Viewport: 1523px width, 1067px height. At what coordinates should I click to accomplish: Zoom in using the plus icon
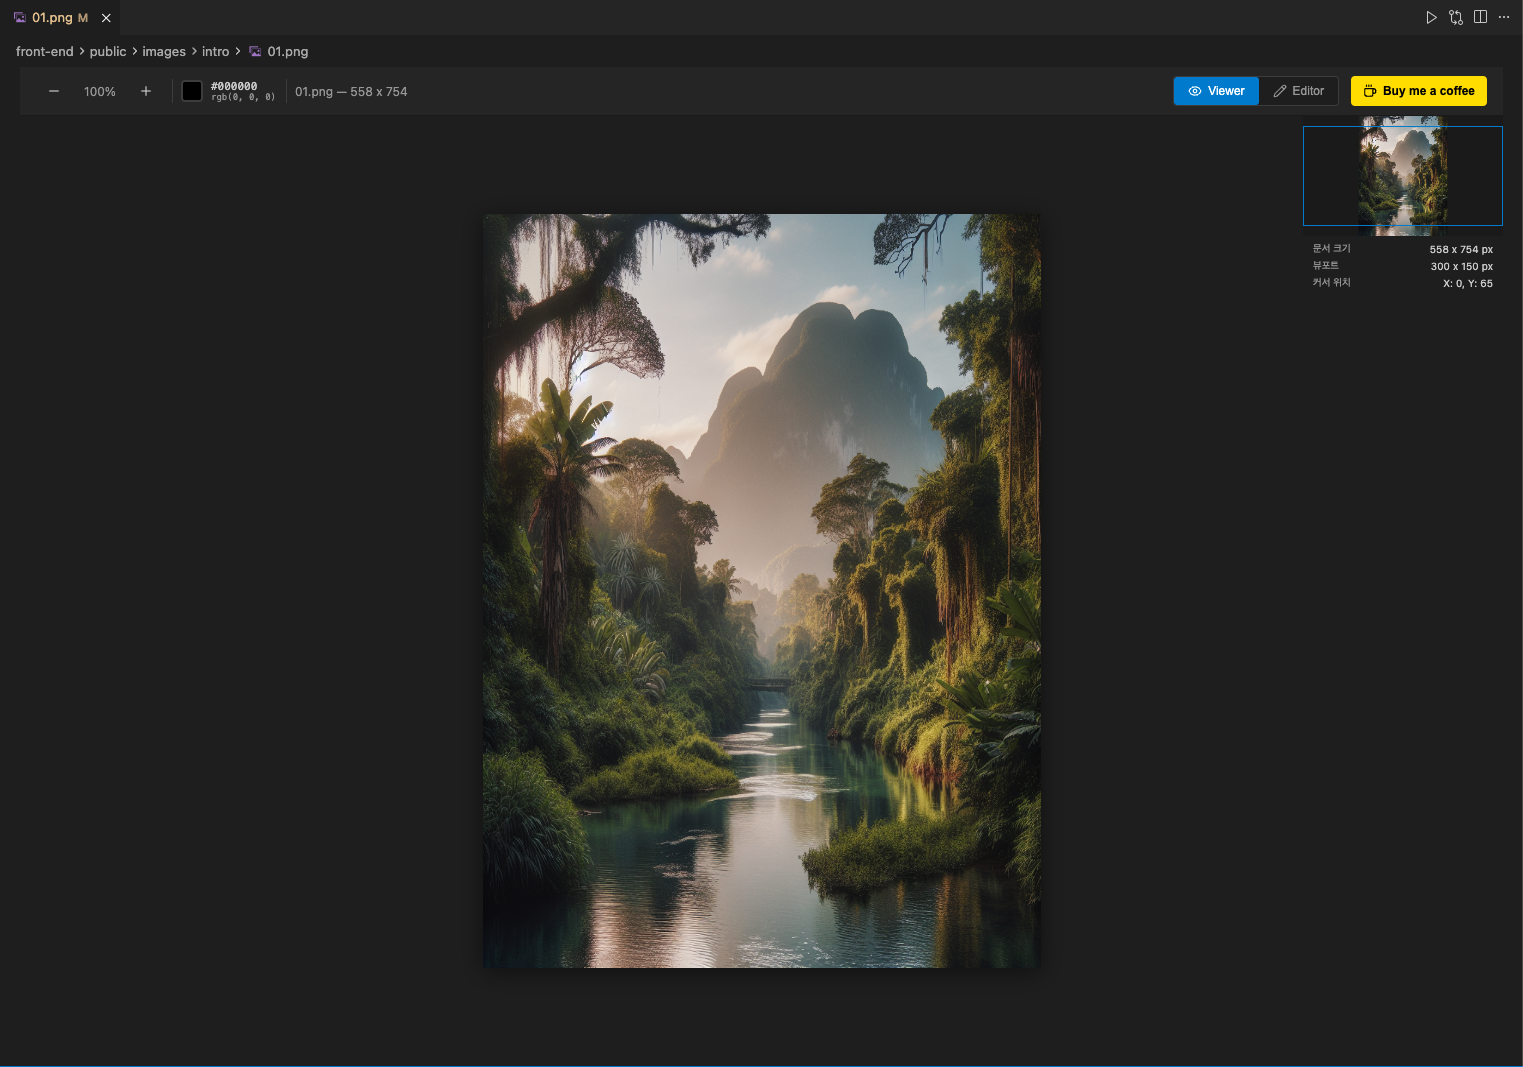146,91
